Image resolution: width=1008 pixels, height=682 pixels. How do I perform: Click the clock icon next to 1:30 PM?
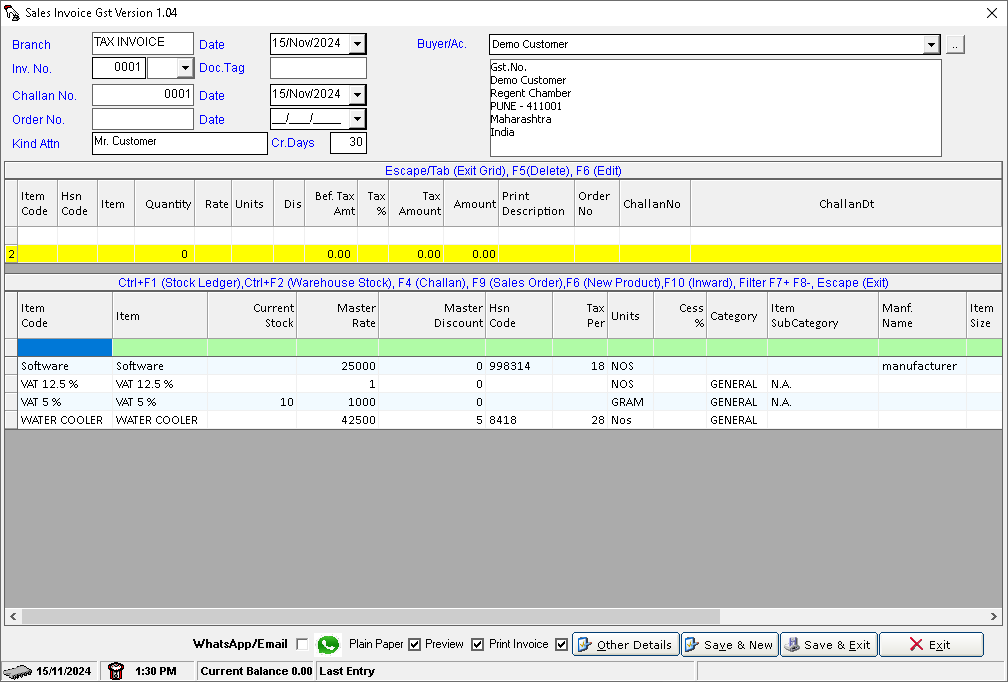point(116,671)
